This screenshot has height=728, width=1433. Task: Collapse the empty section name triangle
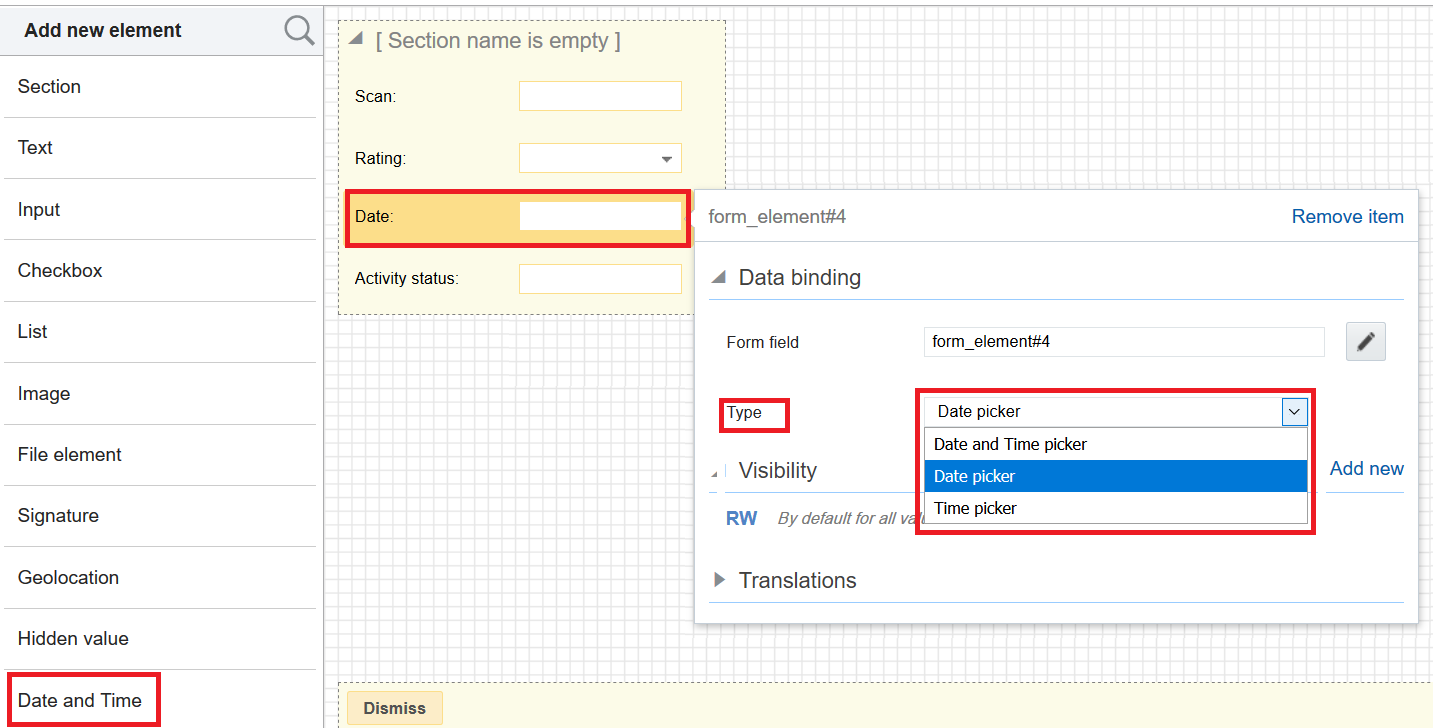356,40
